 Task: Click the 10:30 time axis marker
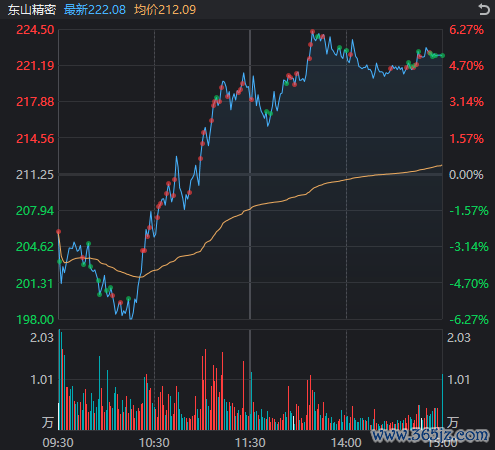click(154, 443)
